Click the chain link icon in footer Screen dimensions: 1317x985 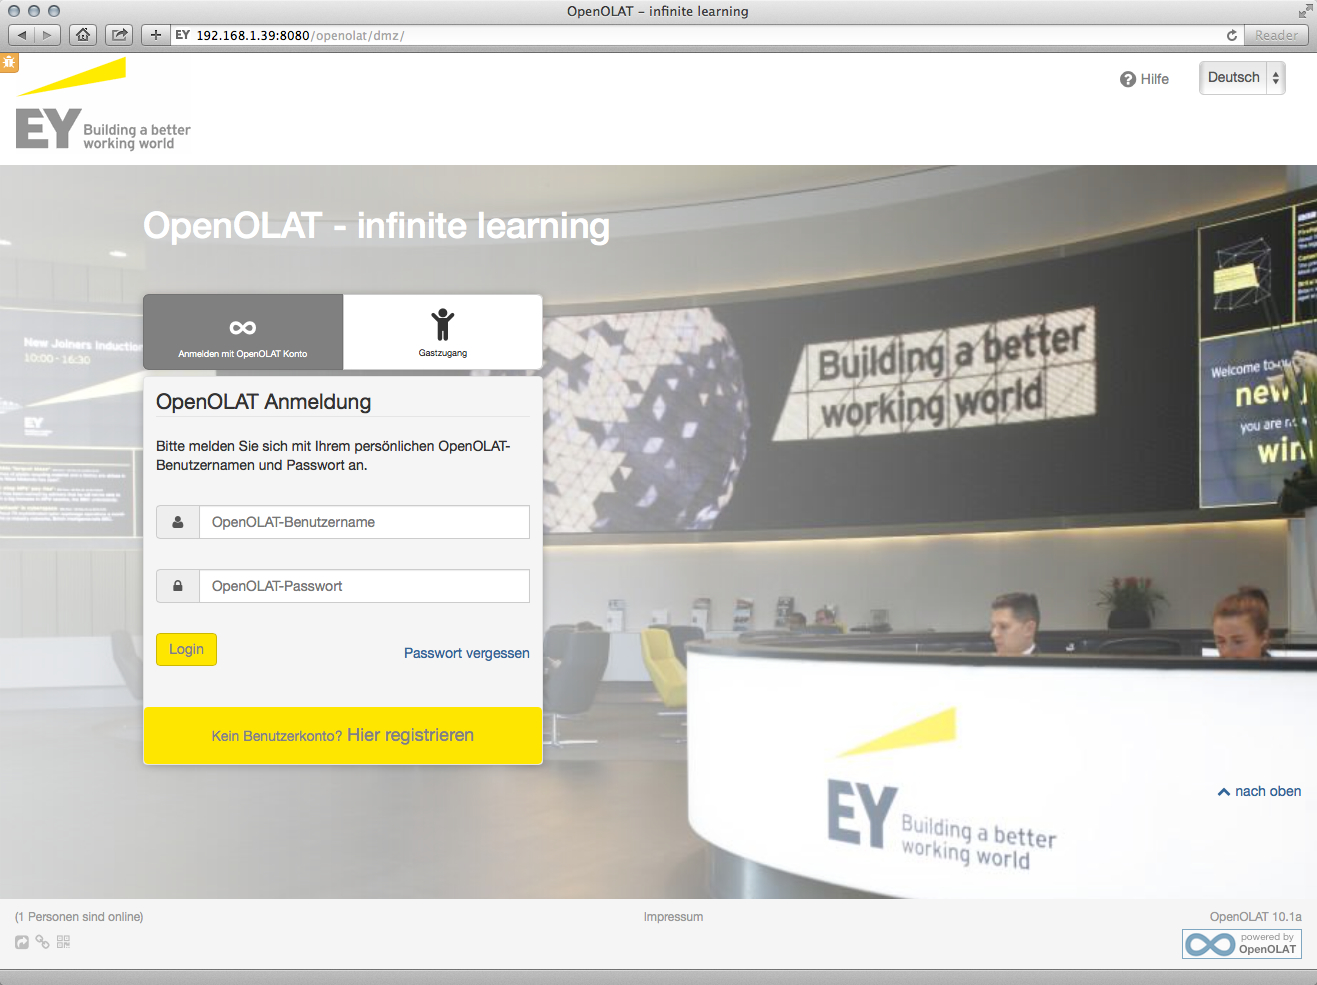tap(42, 942)
